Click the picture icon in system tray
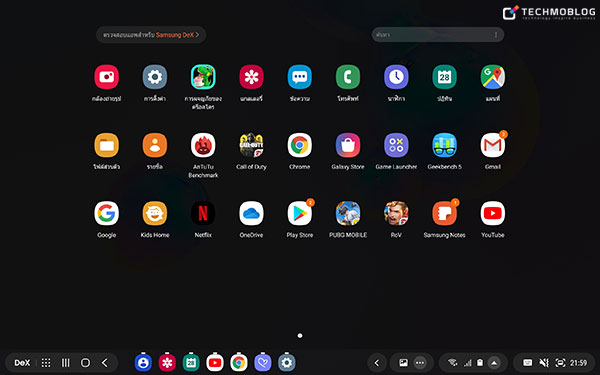 coord(403,363)
